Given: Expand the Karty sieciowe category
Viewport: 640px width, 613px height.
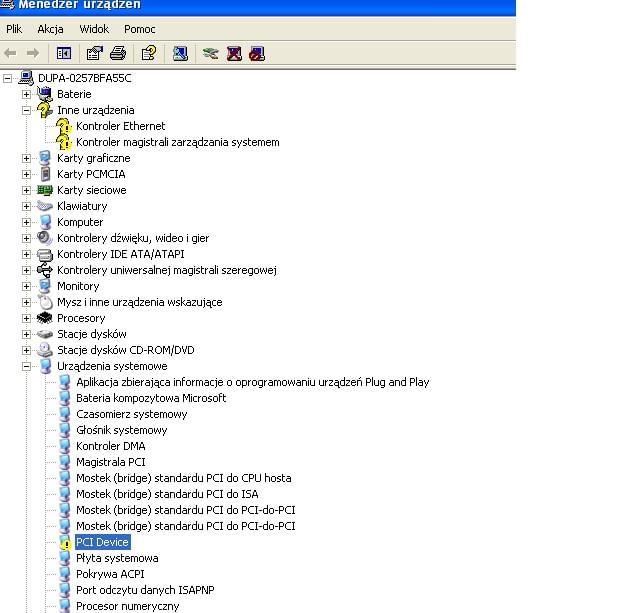Looking at the screenshot, I should (x=27, y=190).
